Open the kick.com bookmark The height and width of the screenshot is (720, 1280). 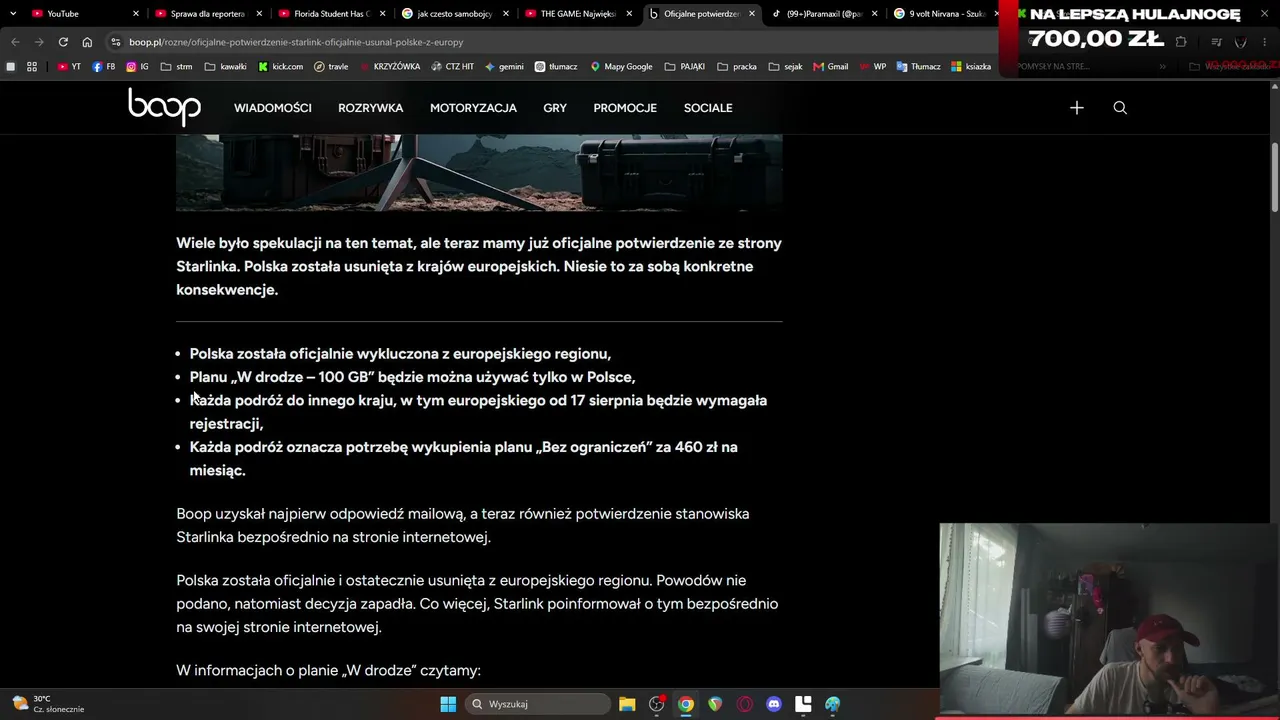(280, 67)
